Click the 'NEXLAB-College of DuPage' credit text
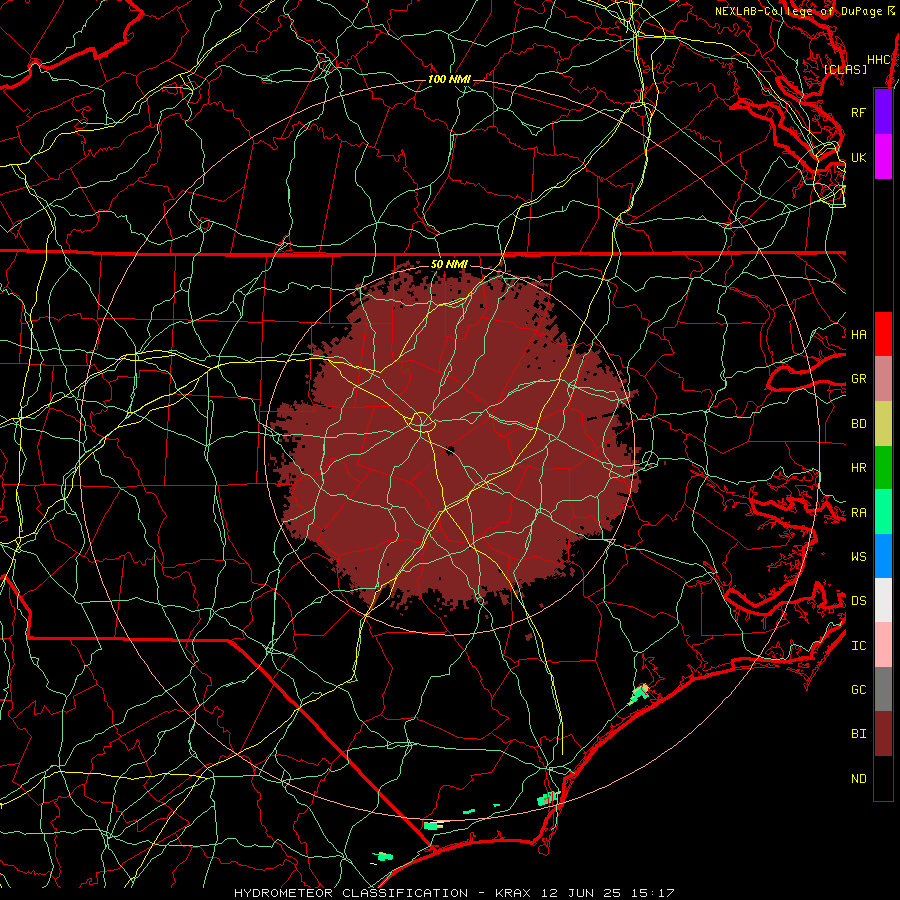Image resolution: width=900 pixels, height=900 pixels. 798,11
